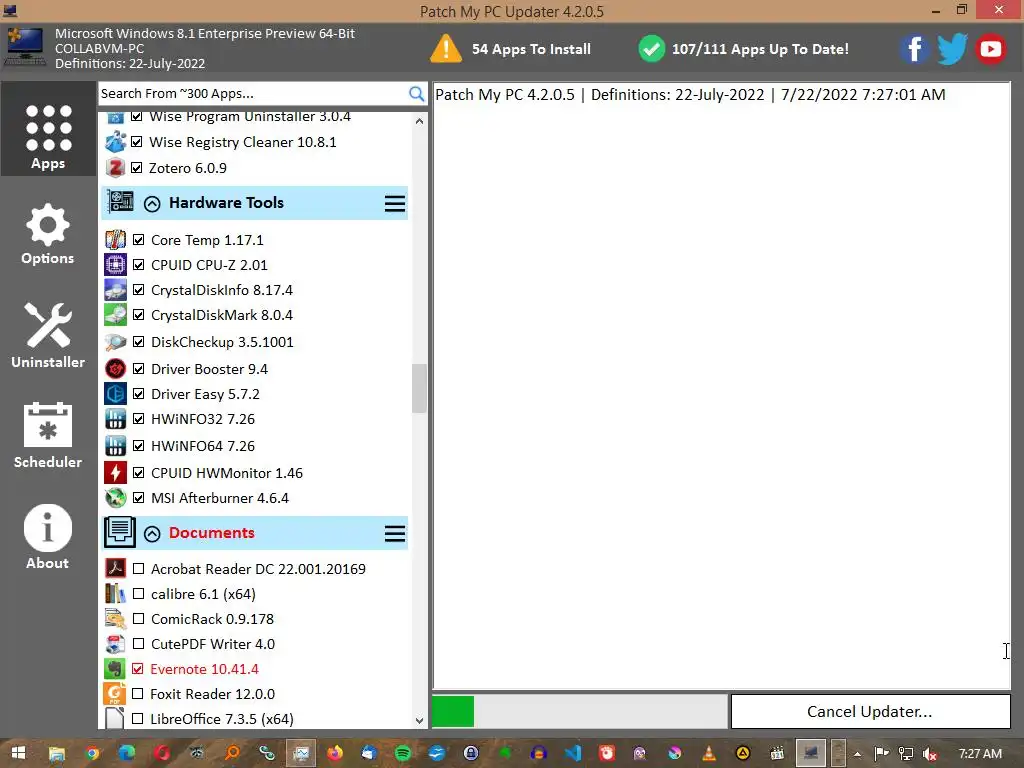Check Foxit Reader 12.0.0 checkbox
The image size is (1024, 768).
coord(137,694)
